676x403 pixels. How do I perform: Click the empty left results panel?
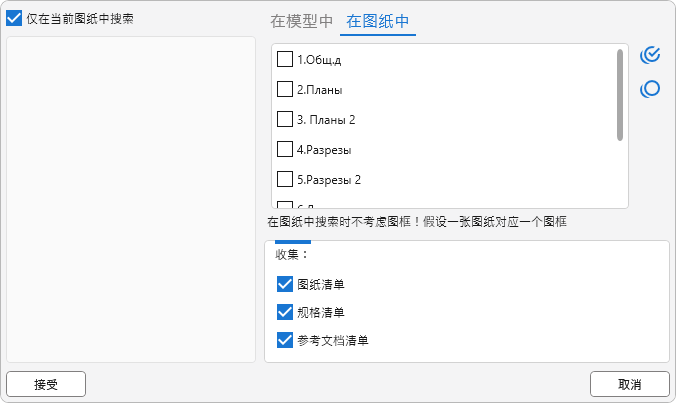click(x=131, y=199)
